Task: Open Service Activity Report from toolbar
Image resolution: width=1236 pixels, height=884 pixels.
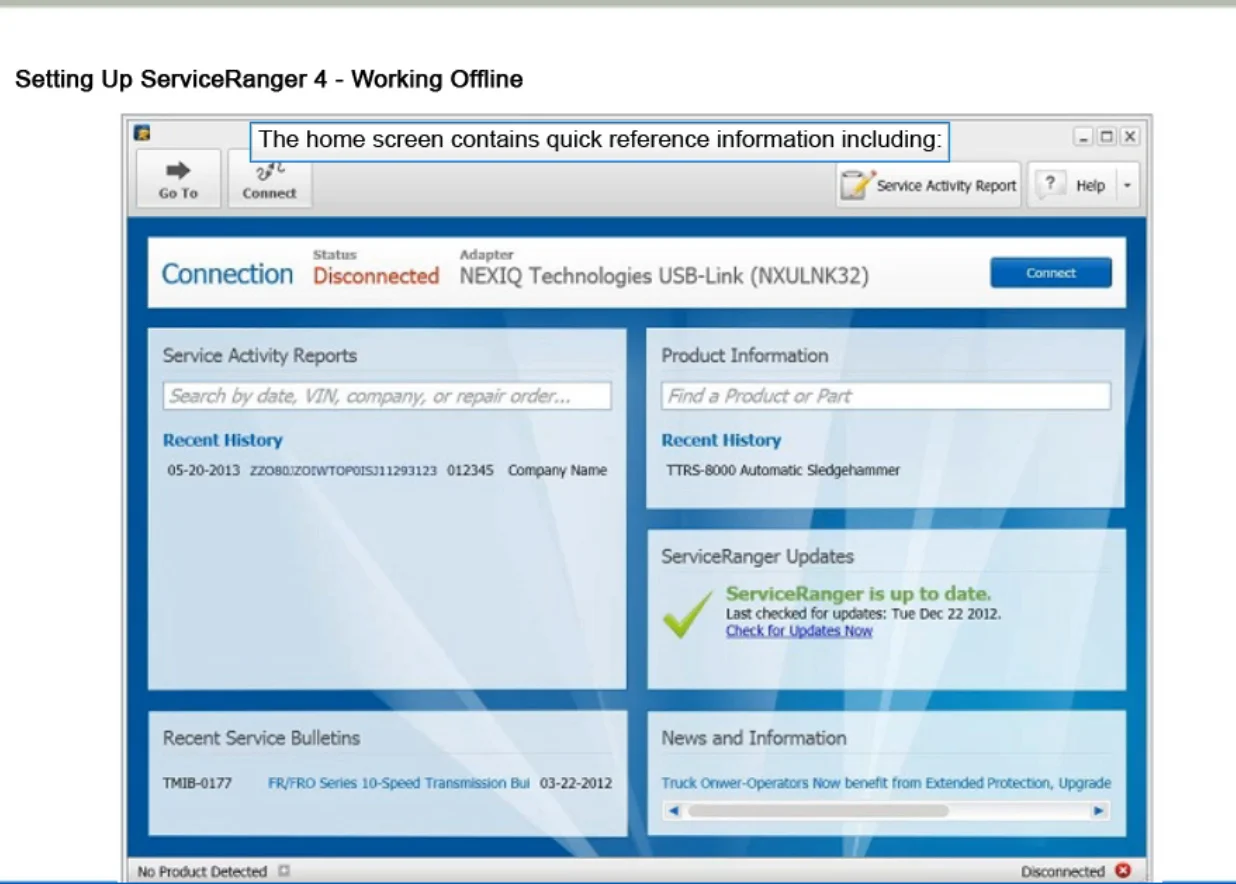Action: click(928, 185)
